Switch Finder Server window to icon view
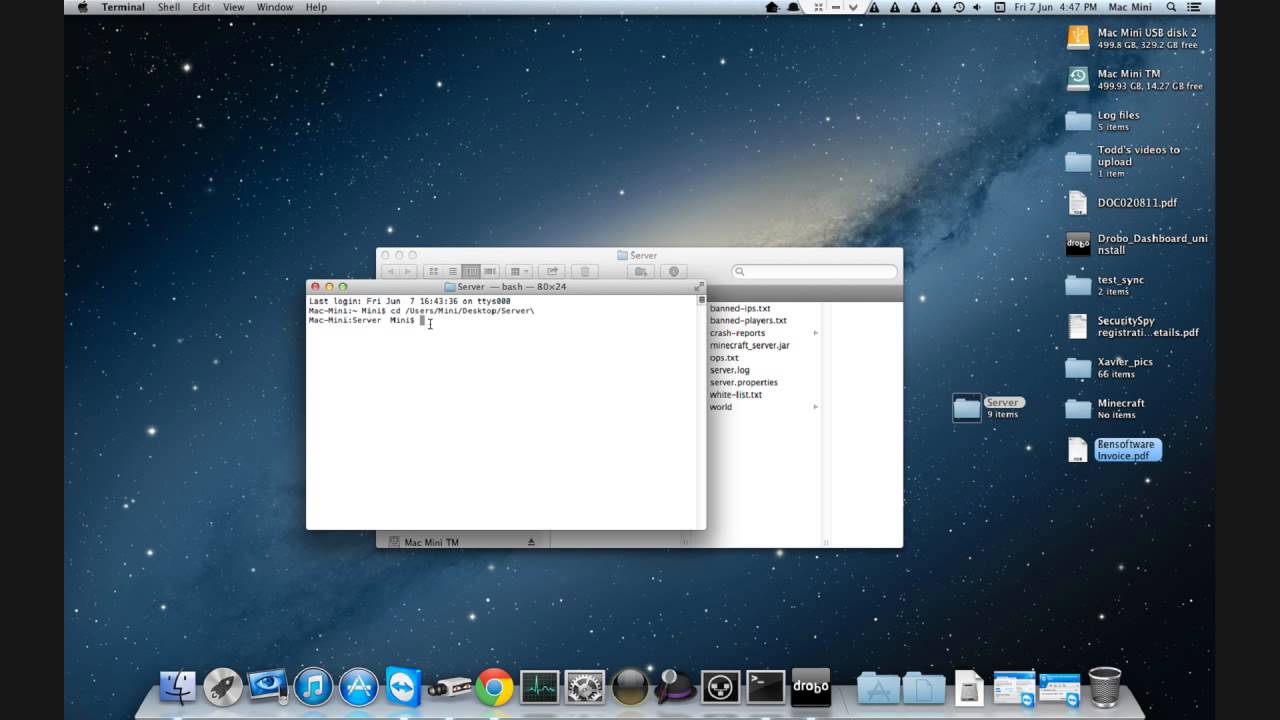 [433, 271]
